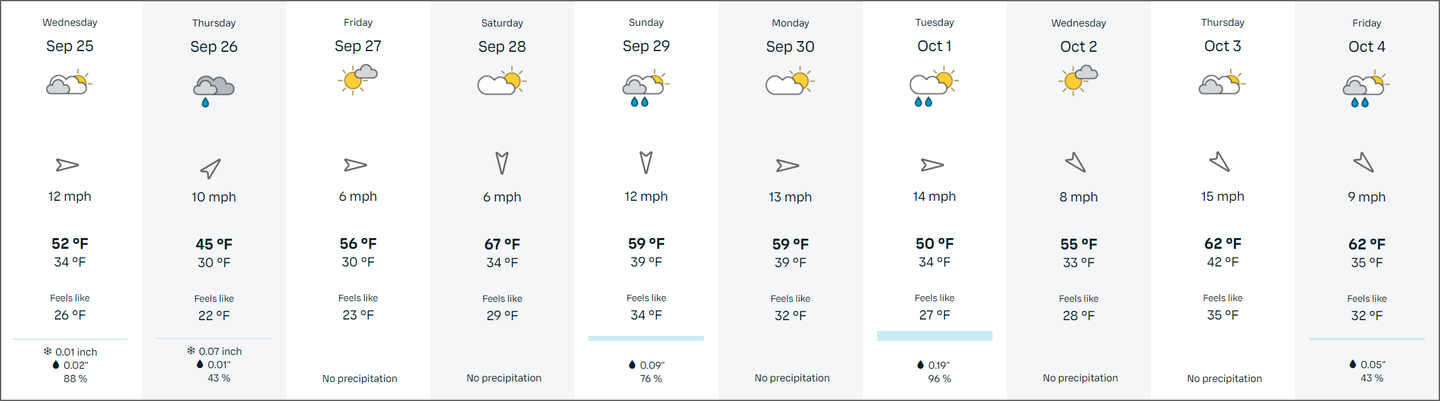Click the raindrop icon beside 0.19"

point(921,365)
